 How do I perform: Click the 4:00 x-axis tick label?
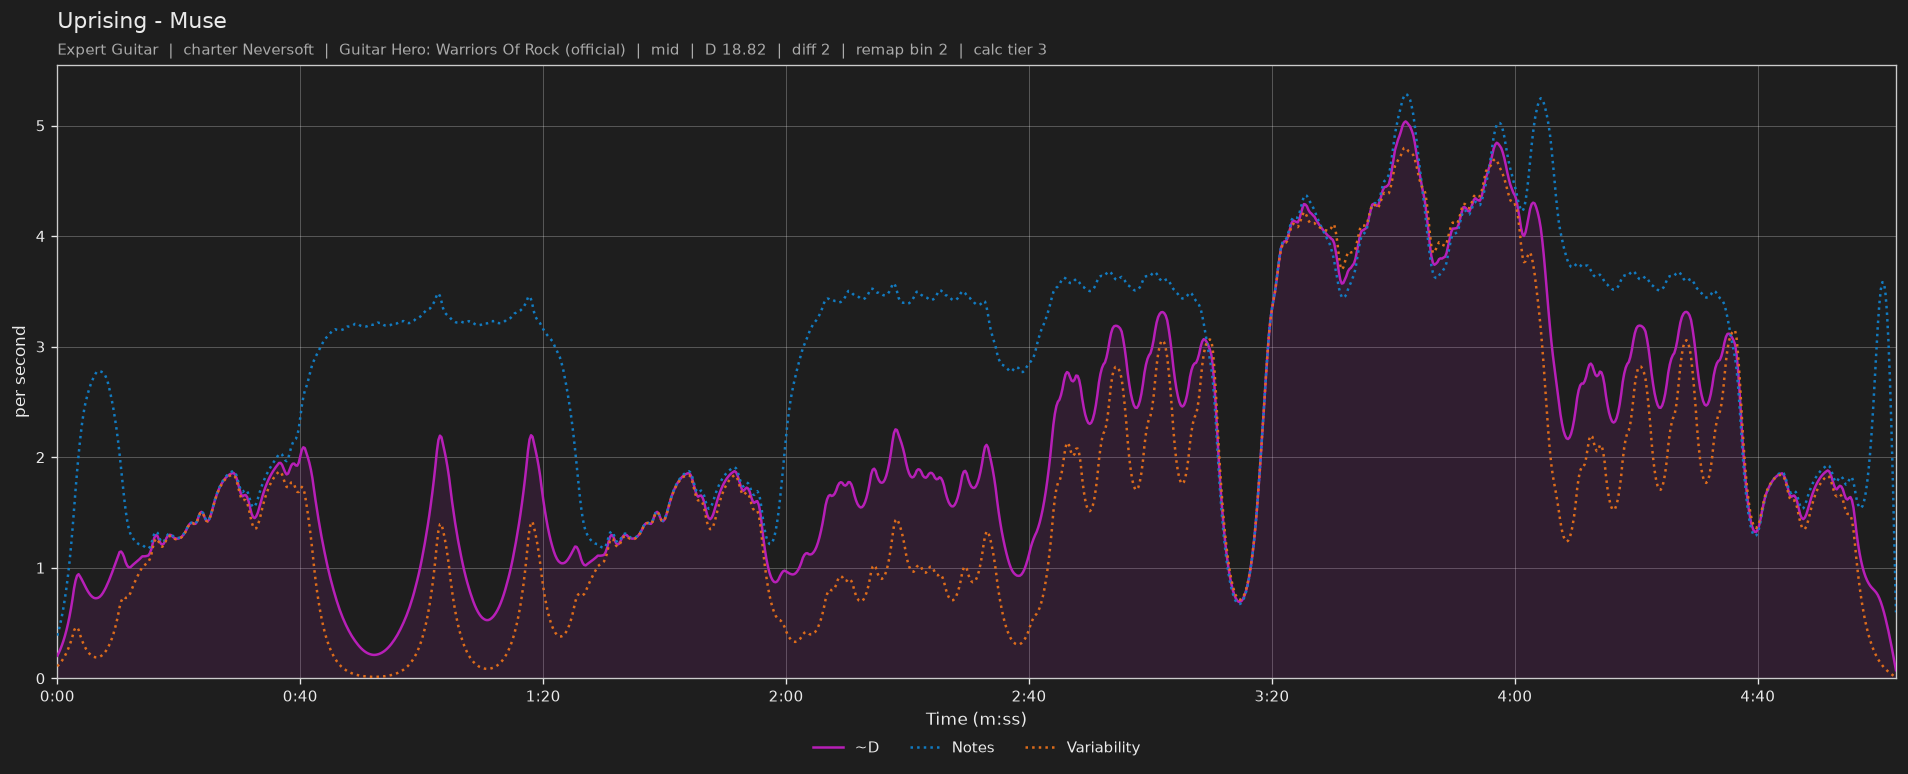point(1515,696)
